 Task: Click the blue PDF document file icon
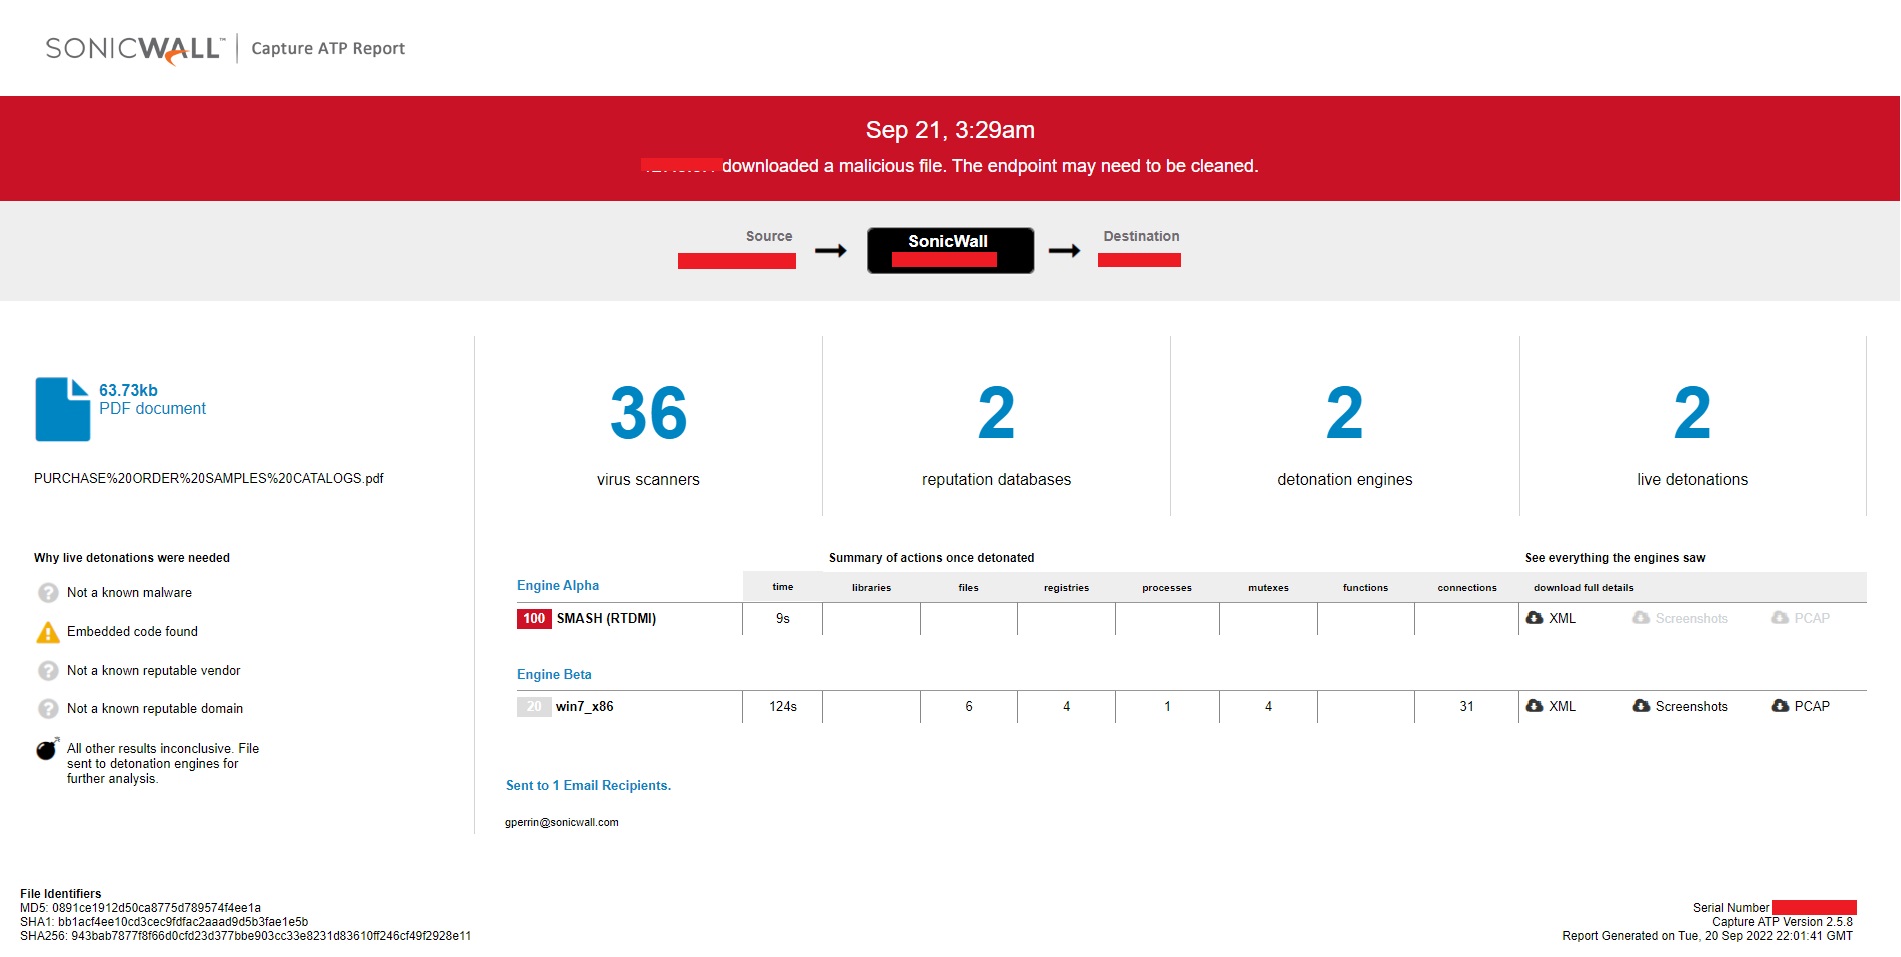(63, 409)
